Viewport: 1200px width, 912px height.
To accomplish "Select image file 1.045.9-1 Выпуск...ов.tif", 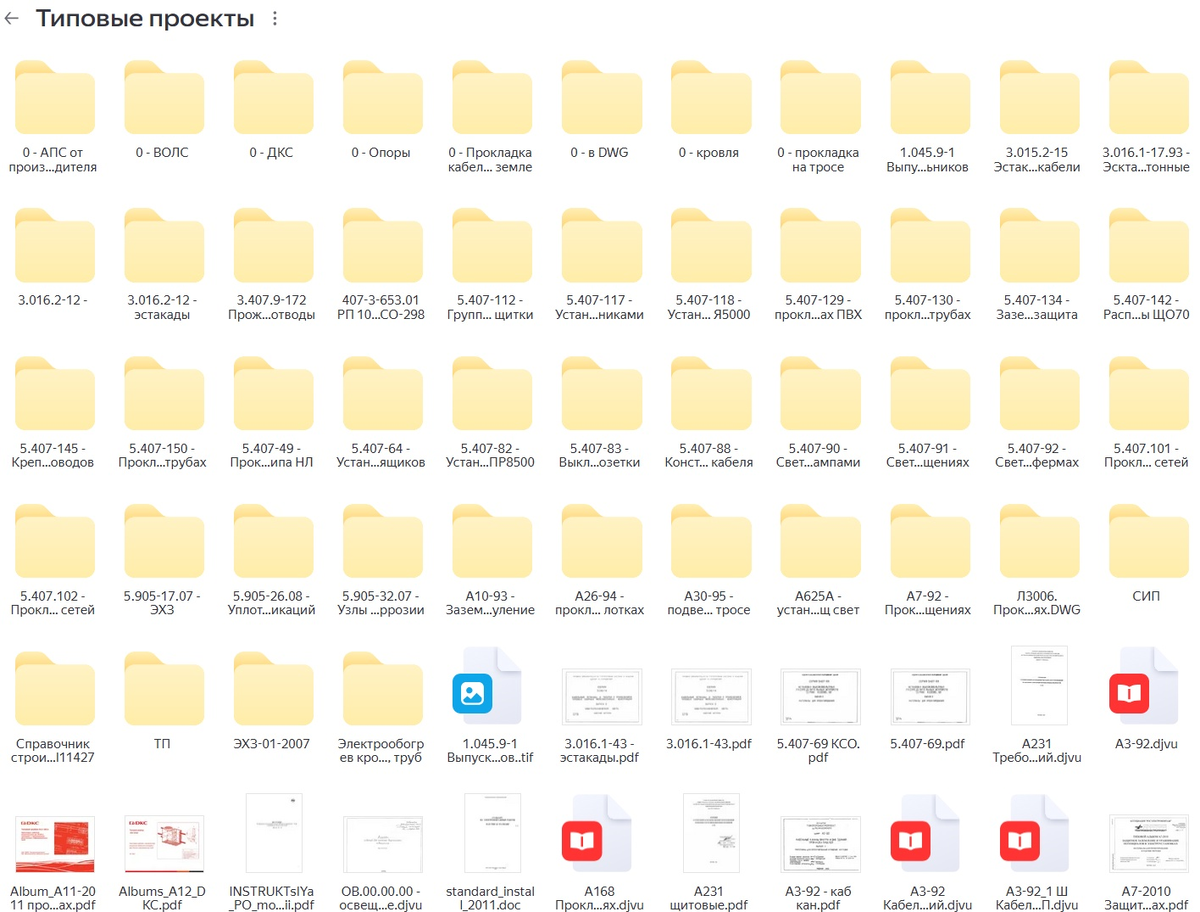I will pyautogui.click(x=487, y=686).
